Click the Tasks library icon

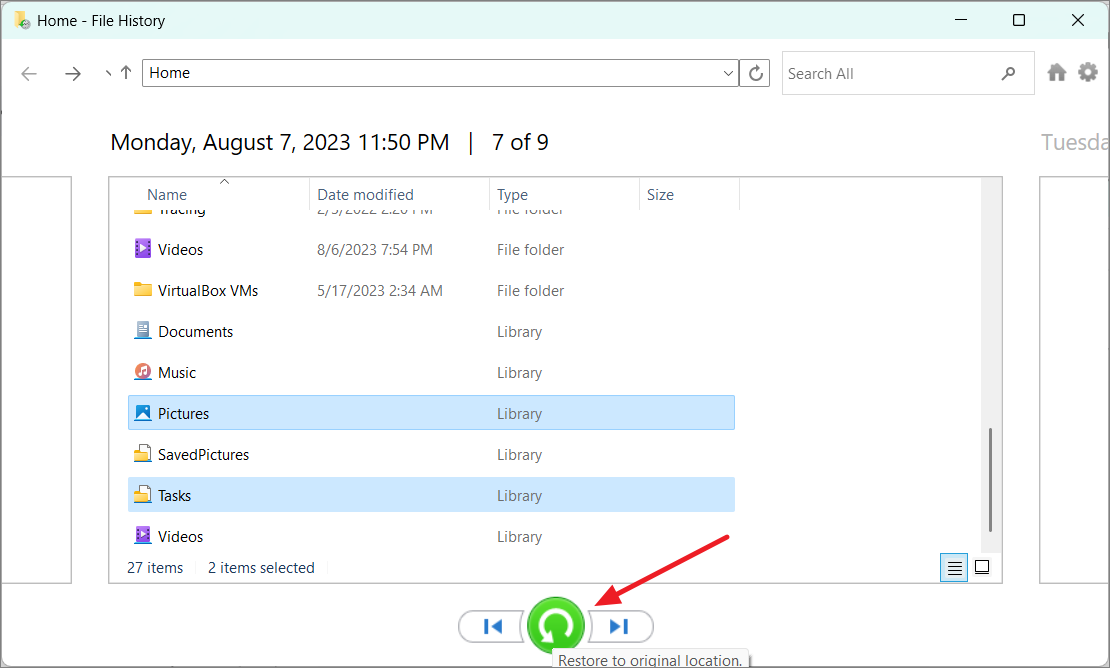pyautogui.click(x=143, y=494)
